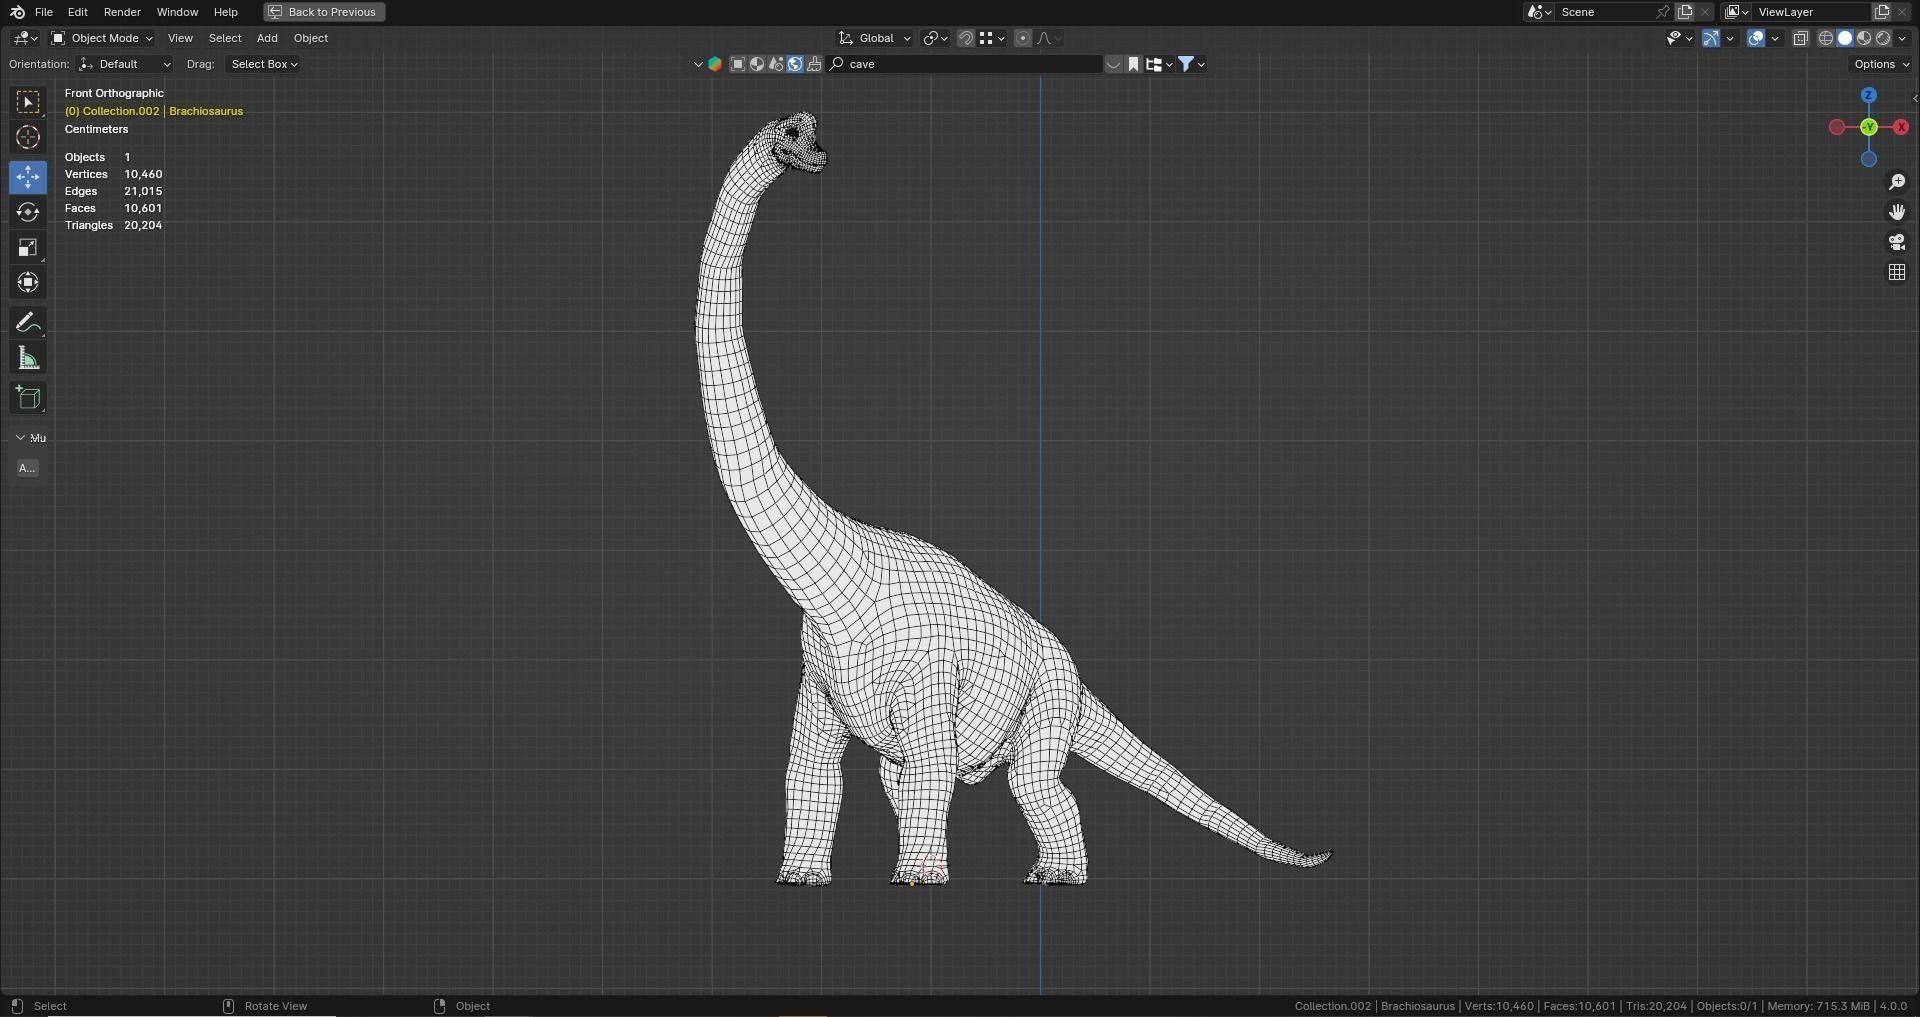Open the Window menu

[x=177, y=12]
